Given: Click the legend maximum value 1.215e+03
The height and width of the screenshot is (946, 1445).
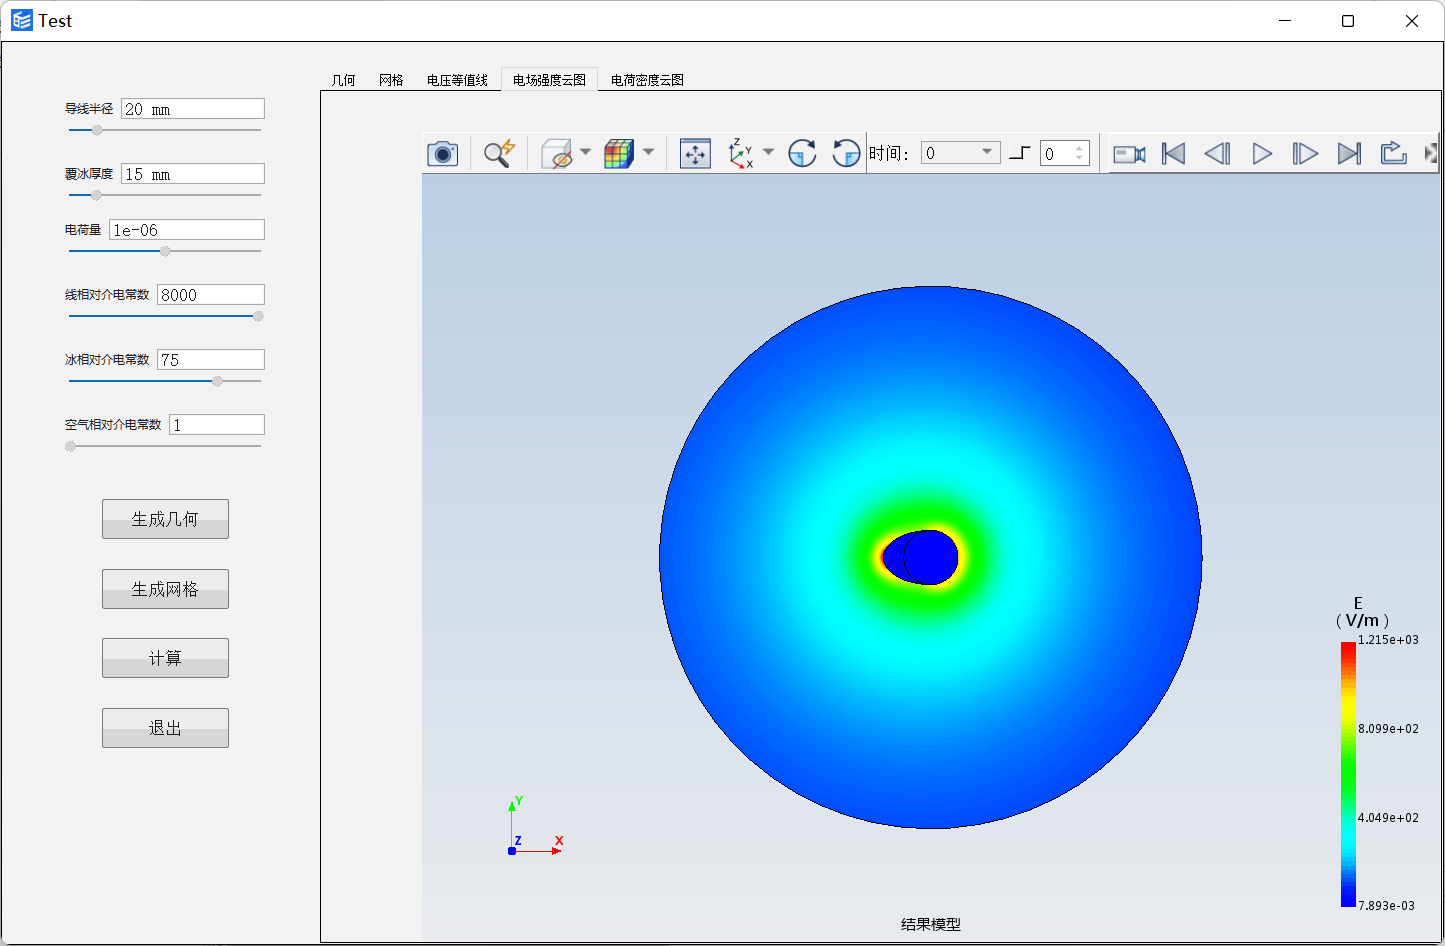Looking at the screenshot, I should click(1388, 640).
